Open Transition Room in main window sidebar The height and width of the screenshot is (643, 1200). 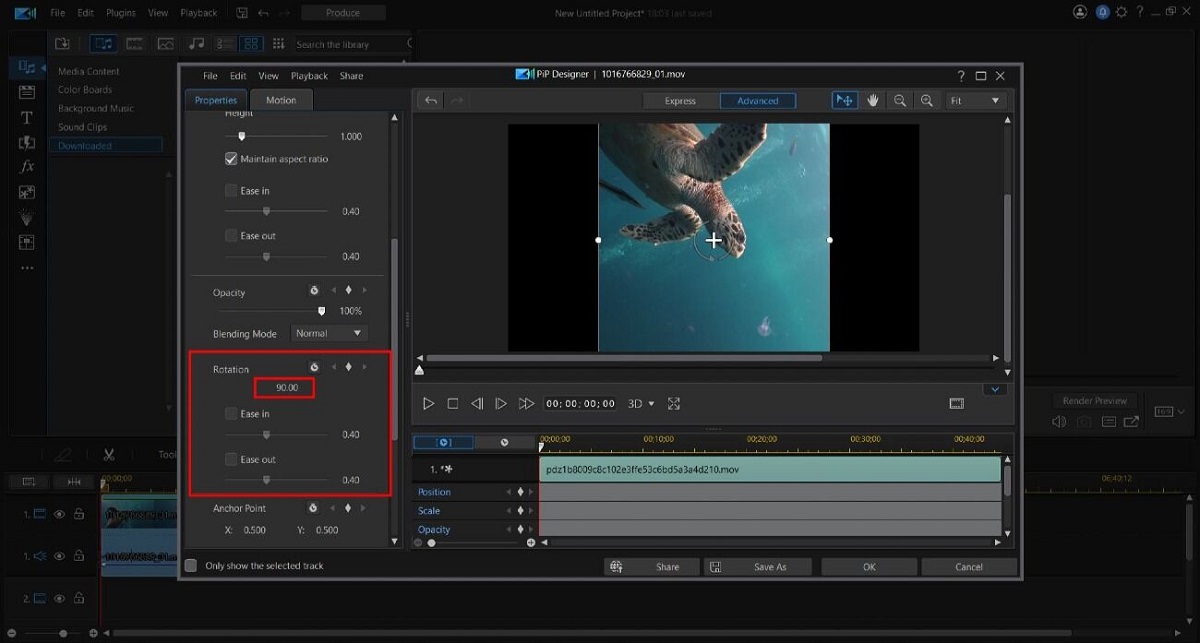tap(27, 142)
